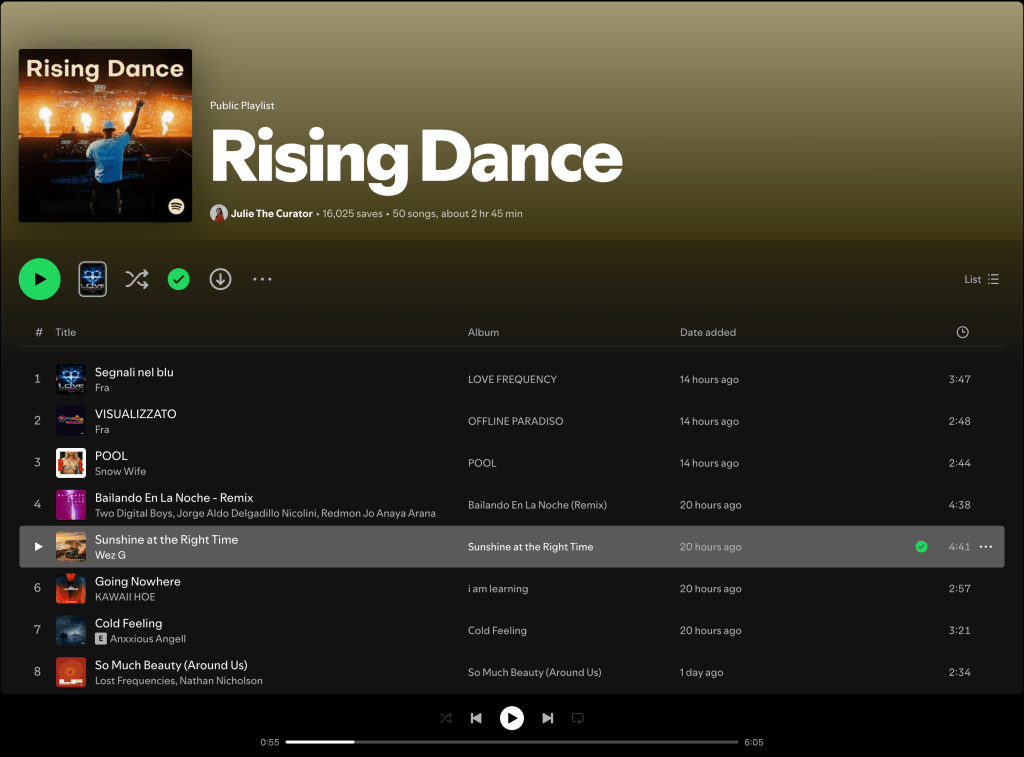Open the Rising Dance cover art

pyautogui.click(x=105, y=135)
